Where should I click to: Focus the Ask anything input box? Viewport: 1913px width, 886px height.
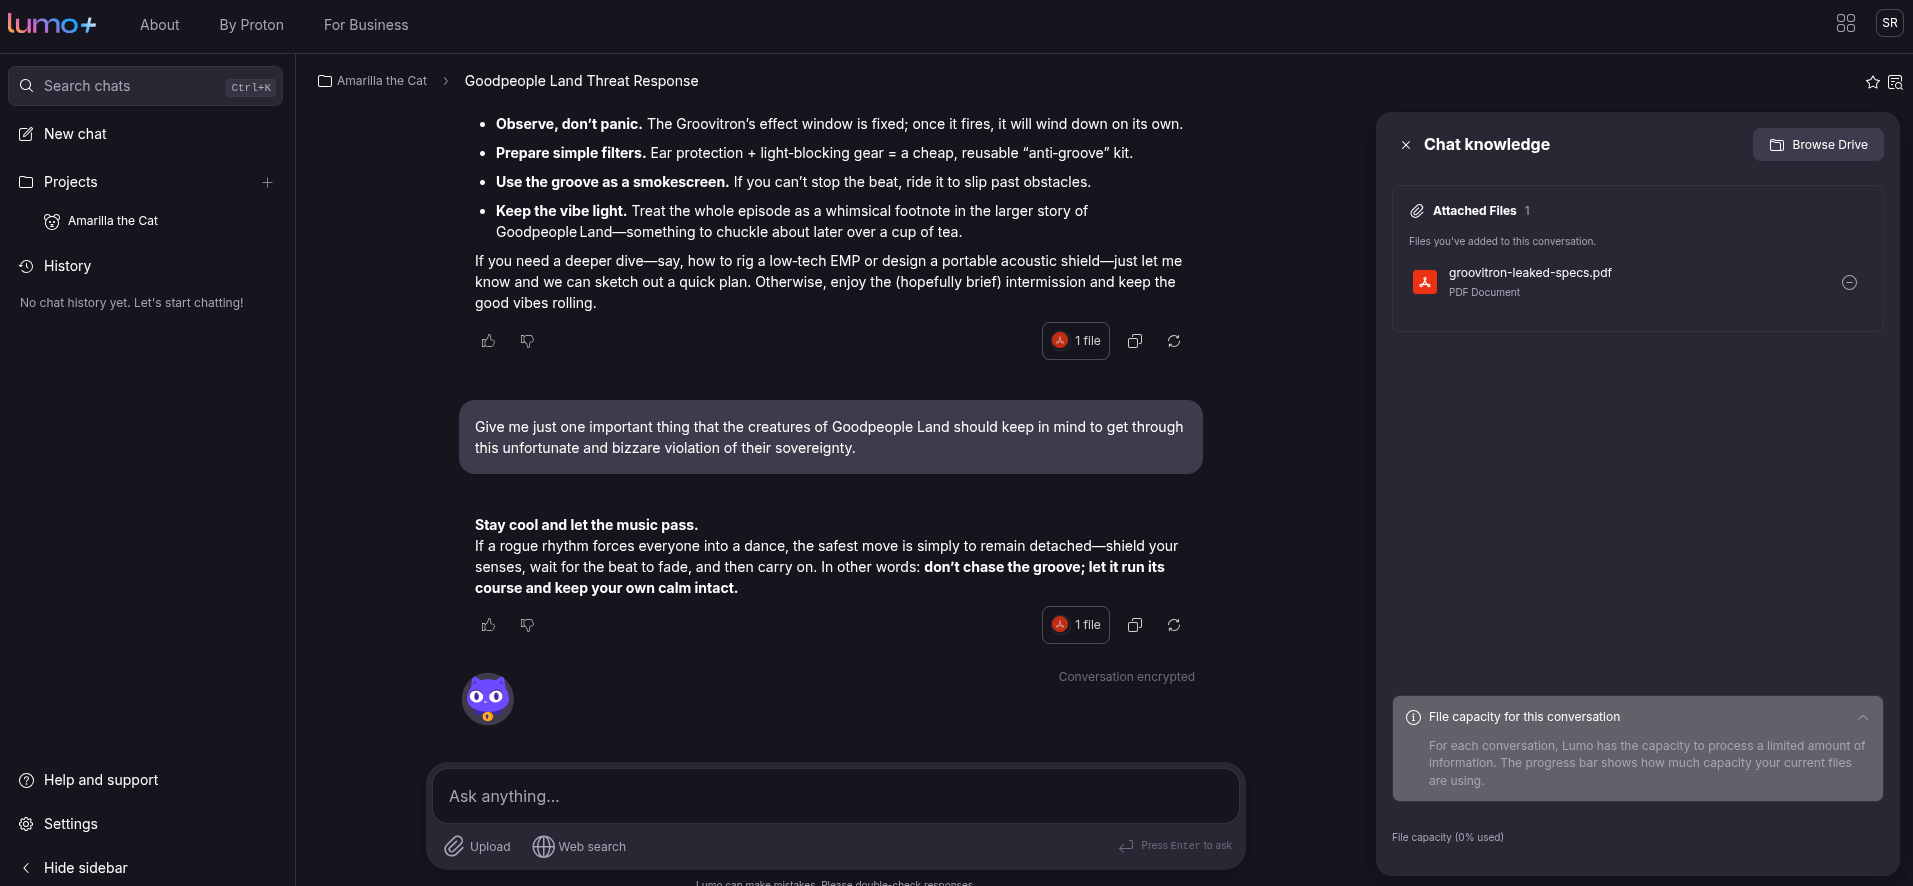[x=835, y=796]
